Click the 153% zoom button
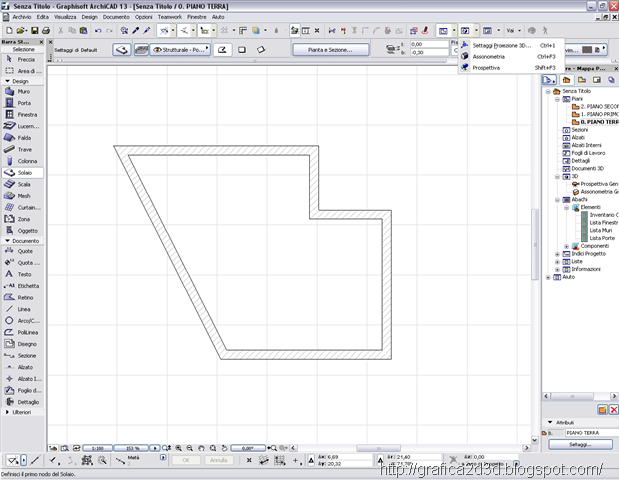619x480 pixels. [133, 448]
